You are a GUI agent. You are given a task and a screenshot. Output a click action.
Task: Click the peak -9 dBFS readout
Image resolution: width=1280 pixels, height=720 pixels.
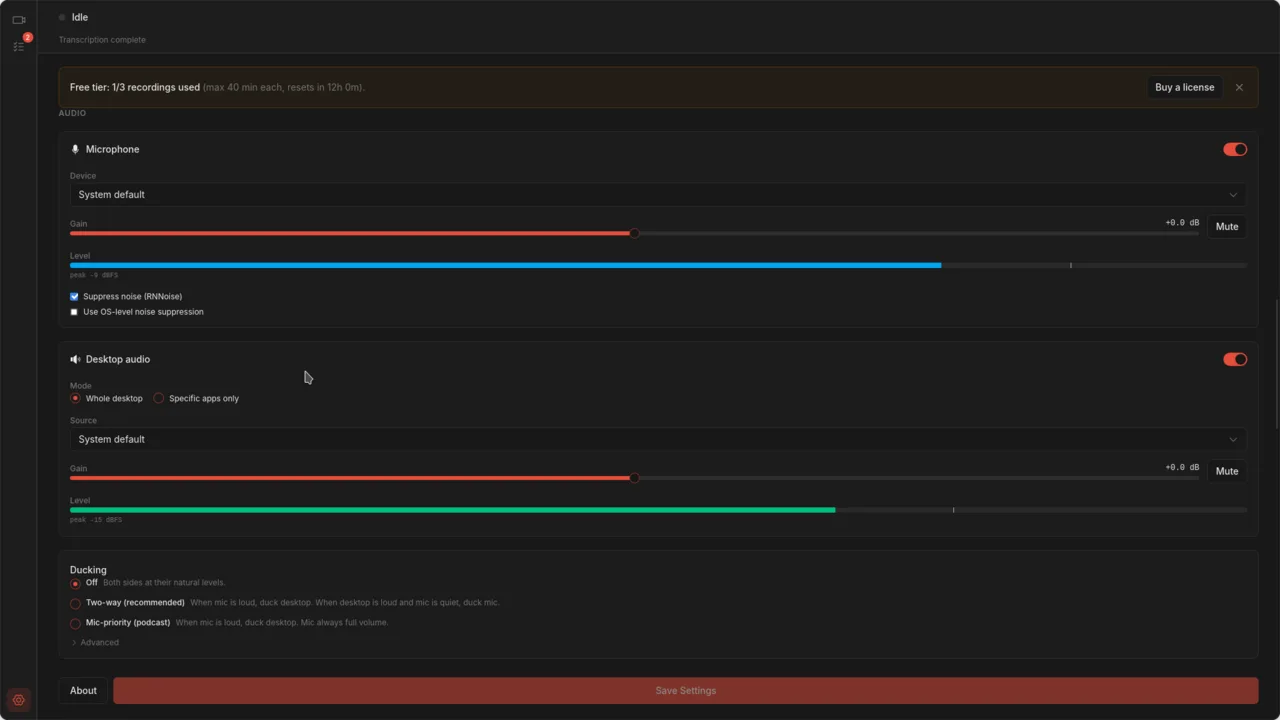(93, 275)
